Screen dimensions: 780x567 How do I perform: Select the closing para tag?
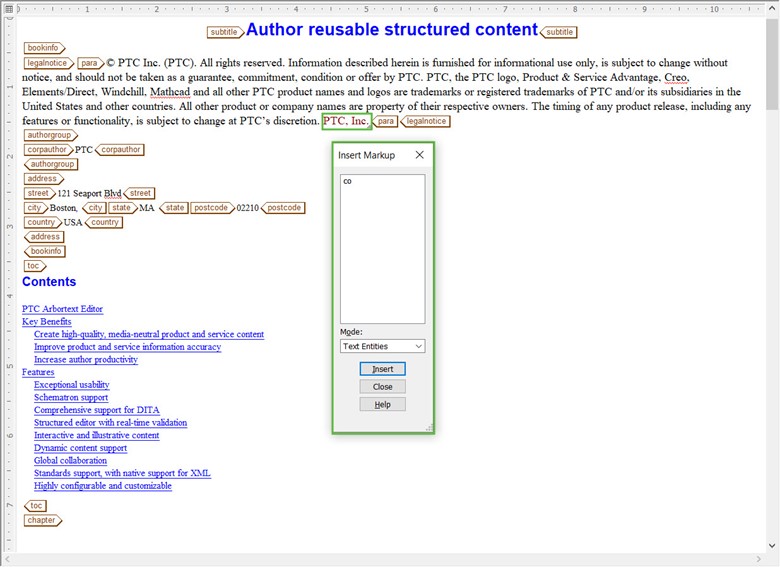385,121
